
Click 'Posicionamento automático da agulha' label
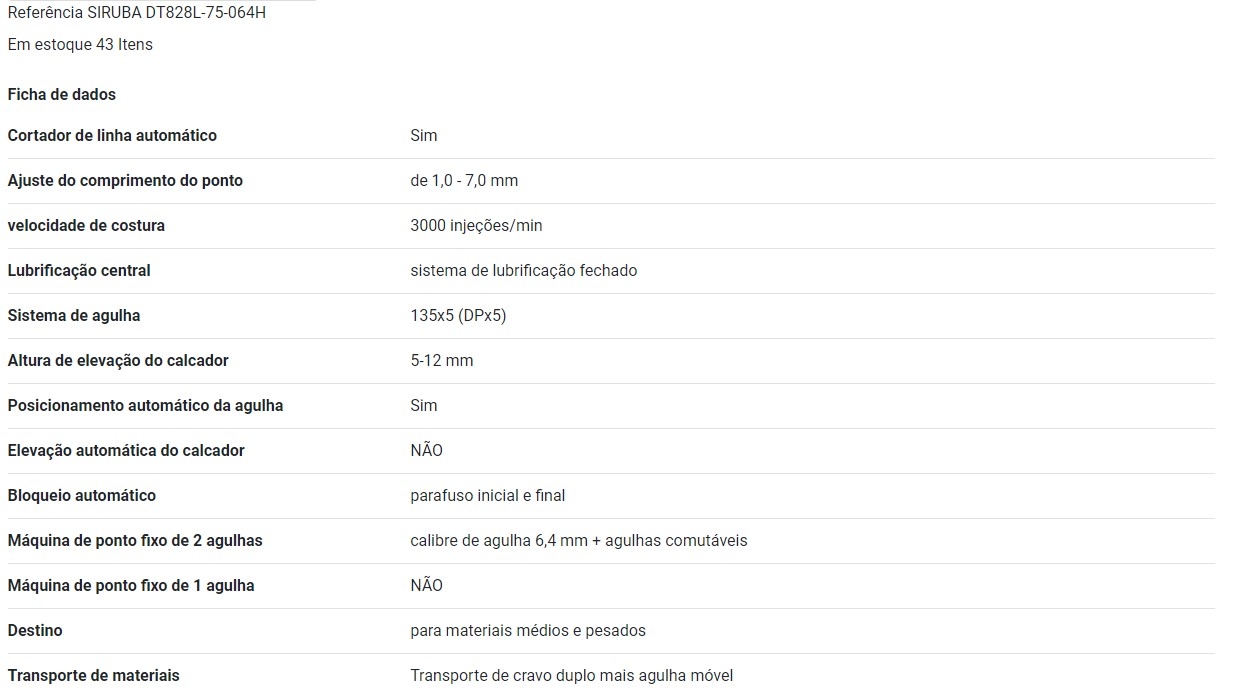point(145,406)
